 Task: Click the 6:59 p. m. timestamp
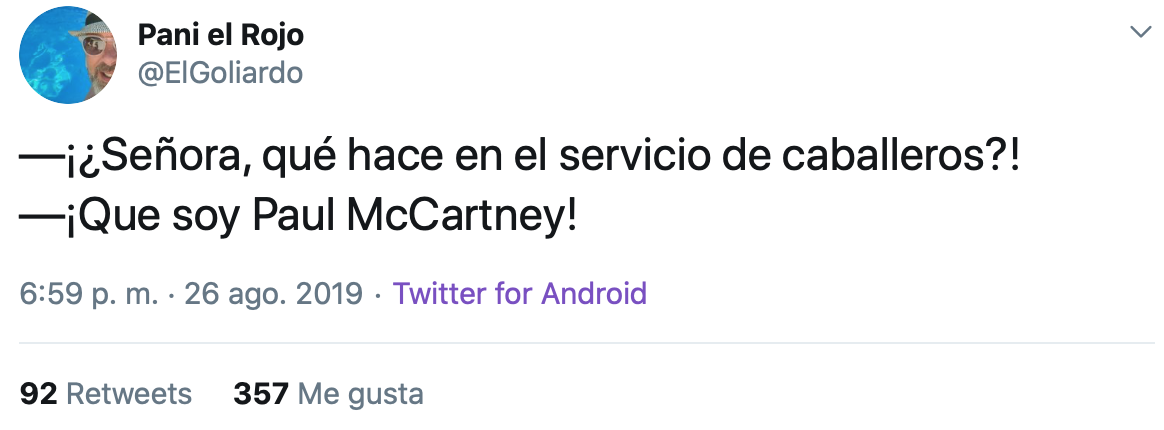click(90, 294)
